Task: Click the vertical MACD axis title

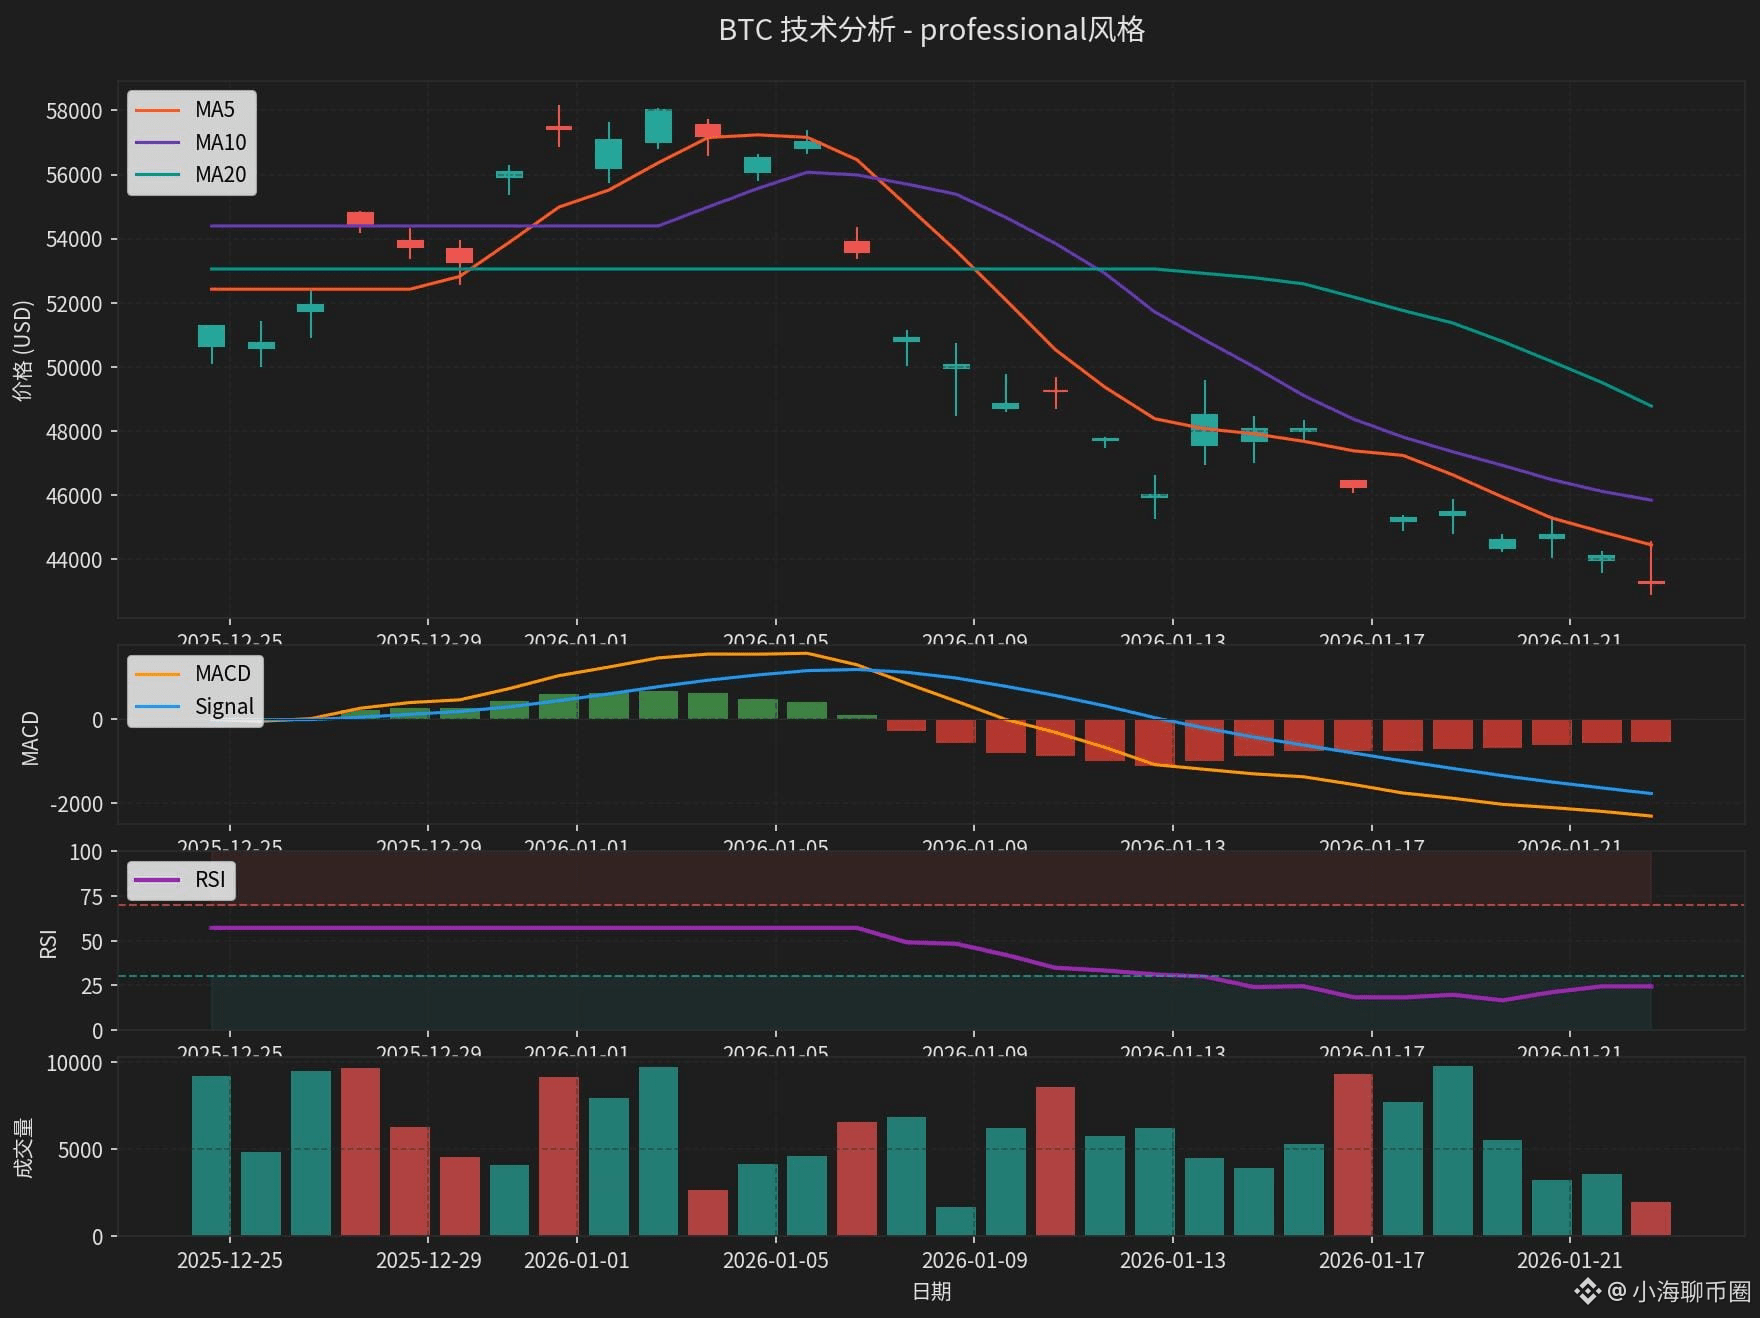Action: [30, 738]
